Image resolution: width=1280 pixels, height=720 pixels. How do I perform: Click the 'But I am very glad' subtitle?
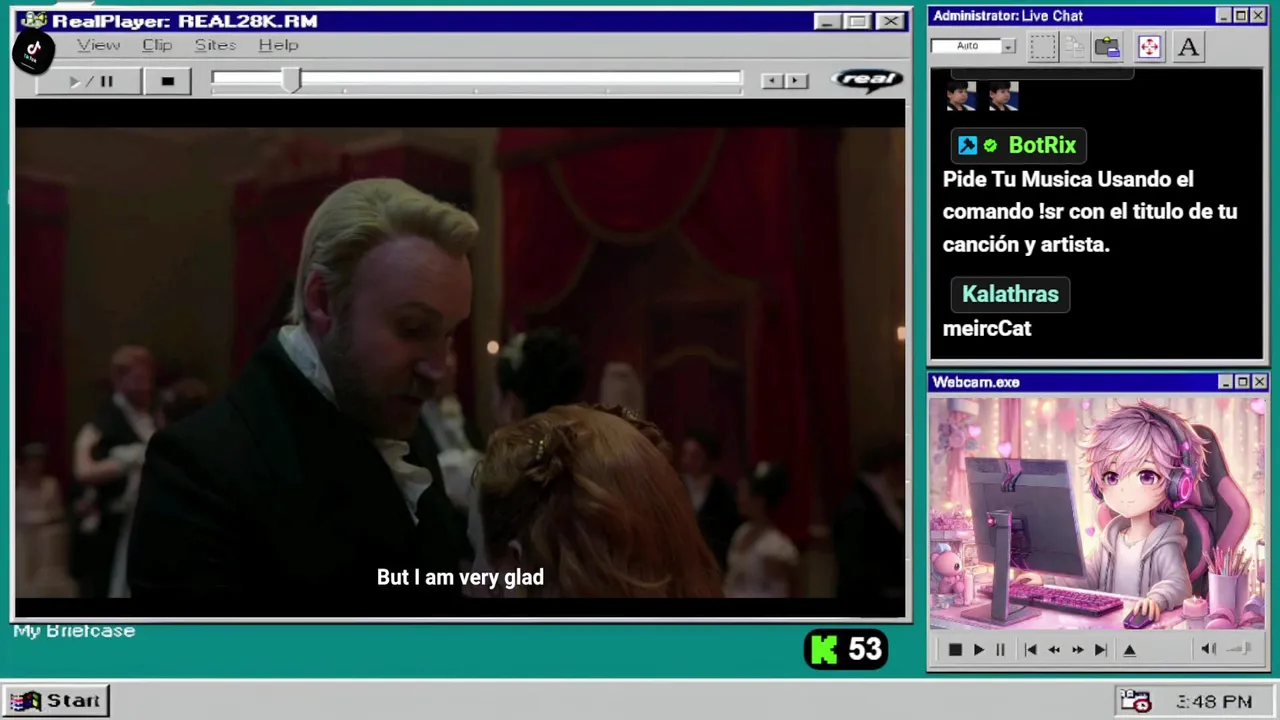[460, 577]
